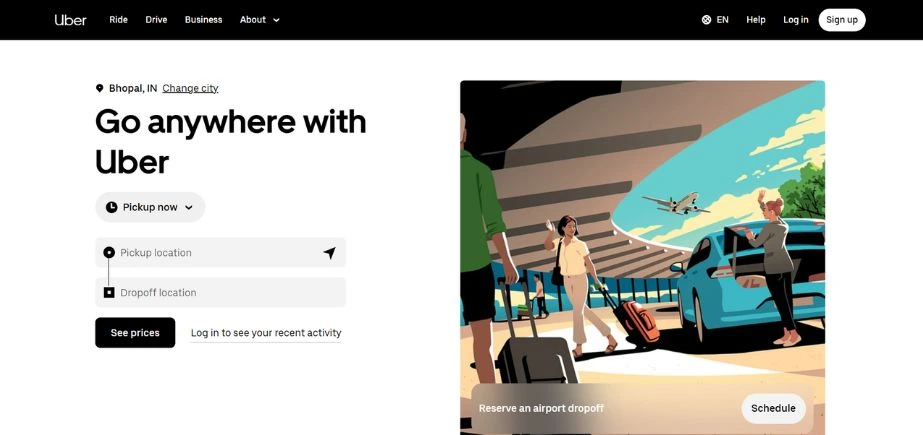Click the Uber logo
Viewport: 923px width, 435px height.
tap(71, 20)
